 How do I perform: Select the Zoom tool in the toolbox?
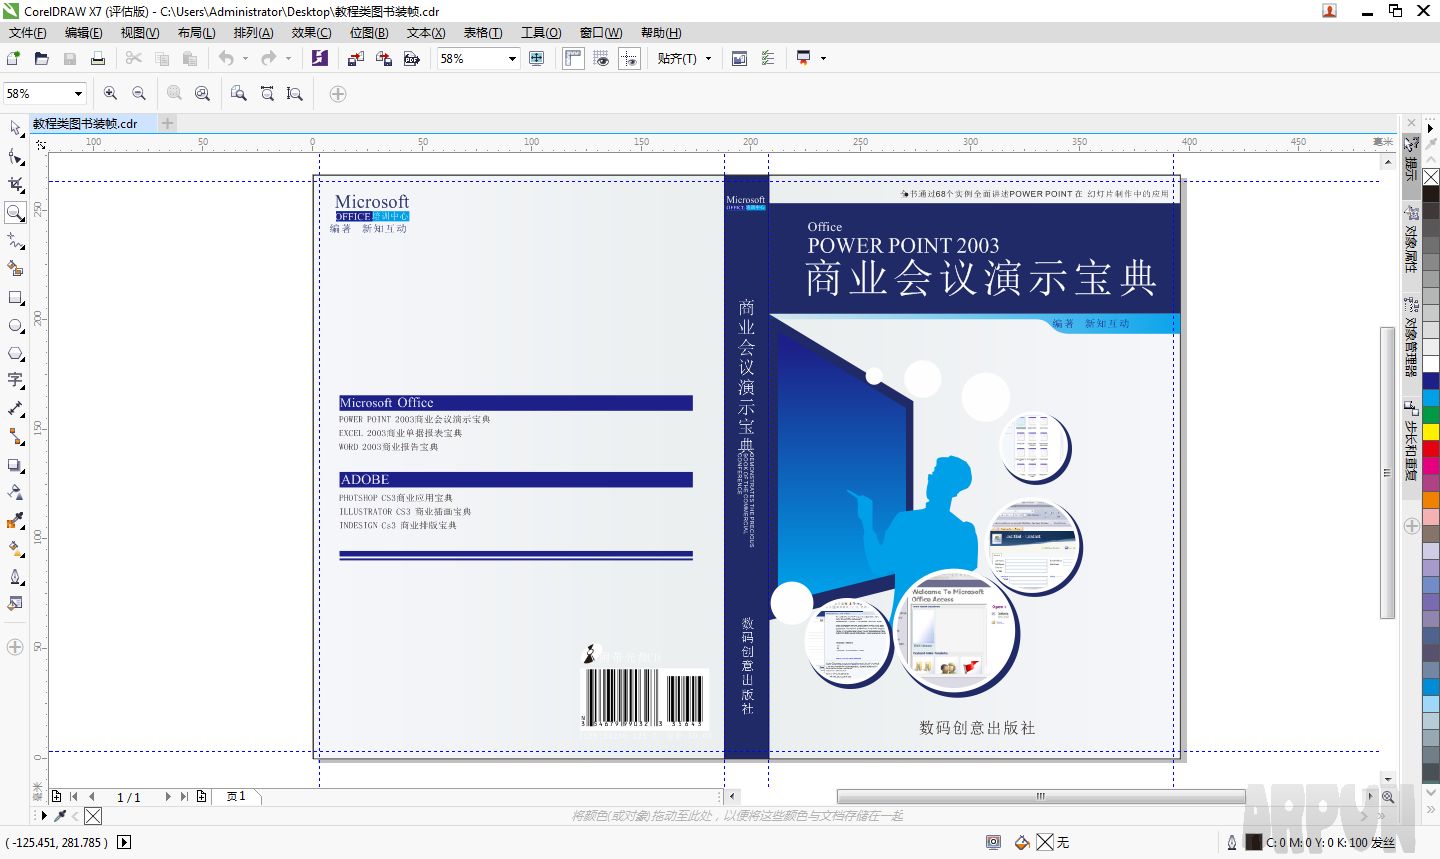tap(14, 212)
